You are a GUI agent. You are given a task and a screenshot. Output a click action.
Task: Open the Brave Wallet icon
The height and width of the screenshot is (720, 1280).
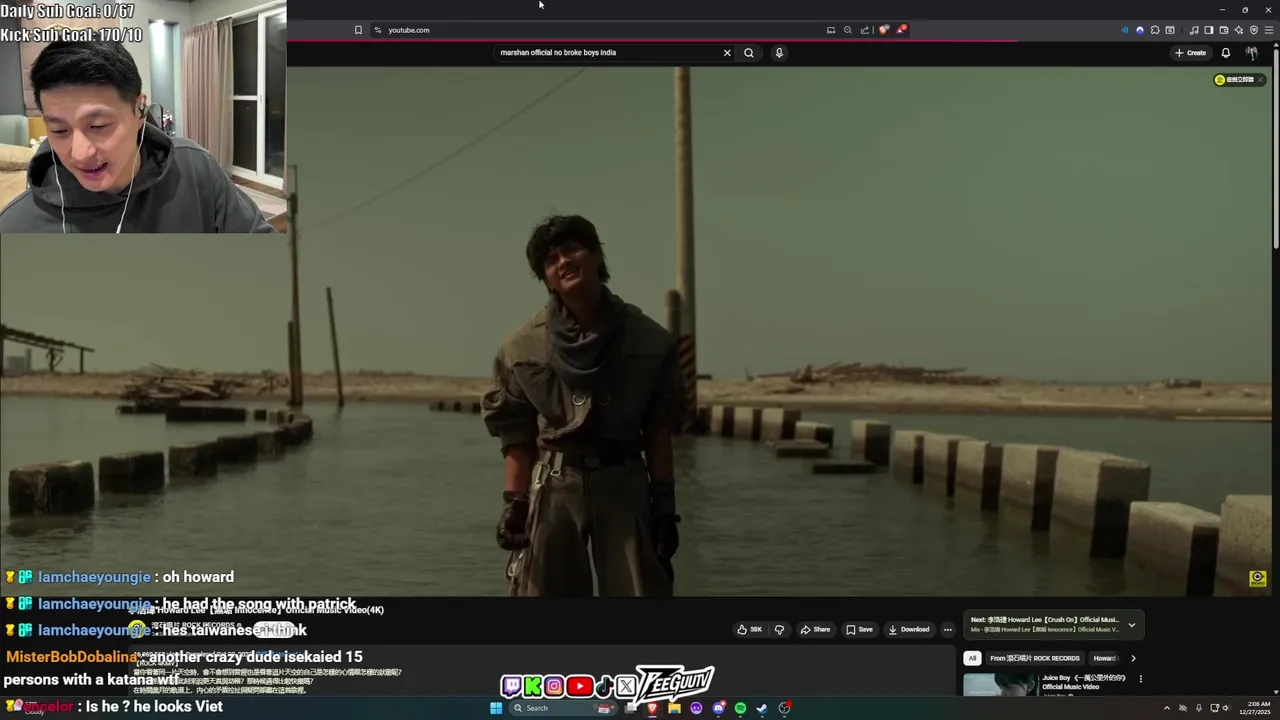click(x=1224, y=30)
